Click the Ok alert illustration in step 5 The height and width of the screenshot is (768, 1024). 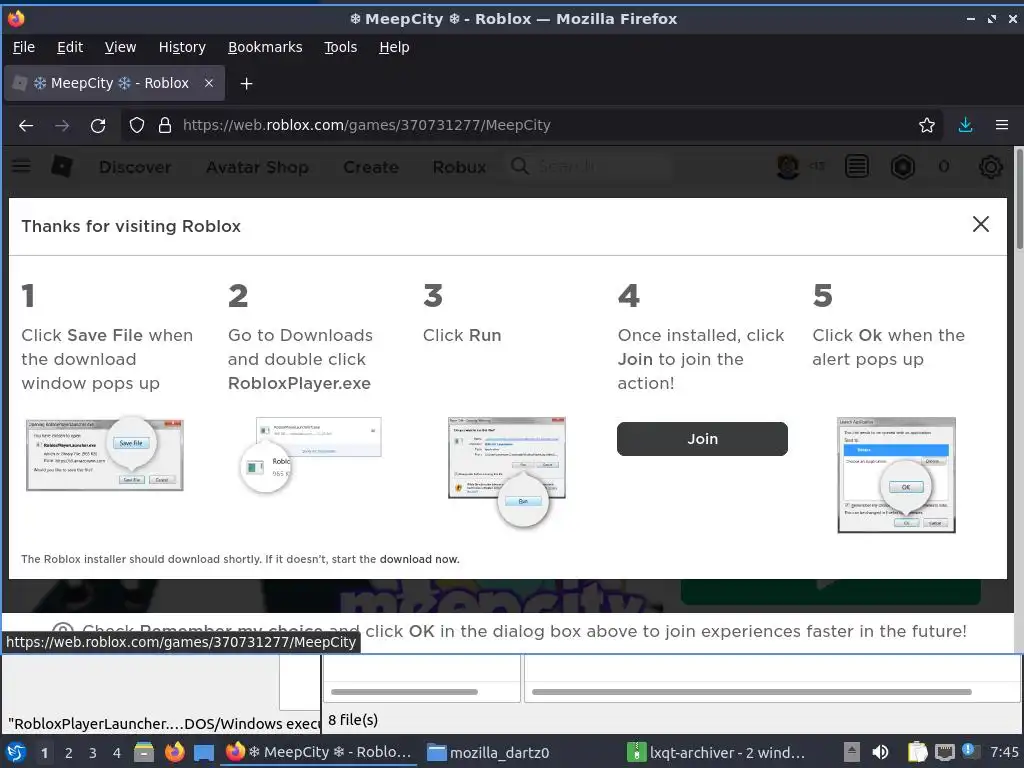tap(896, 475)
